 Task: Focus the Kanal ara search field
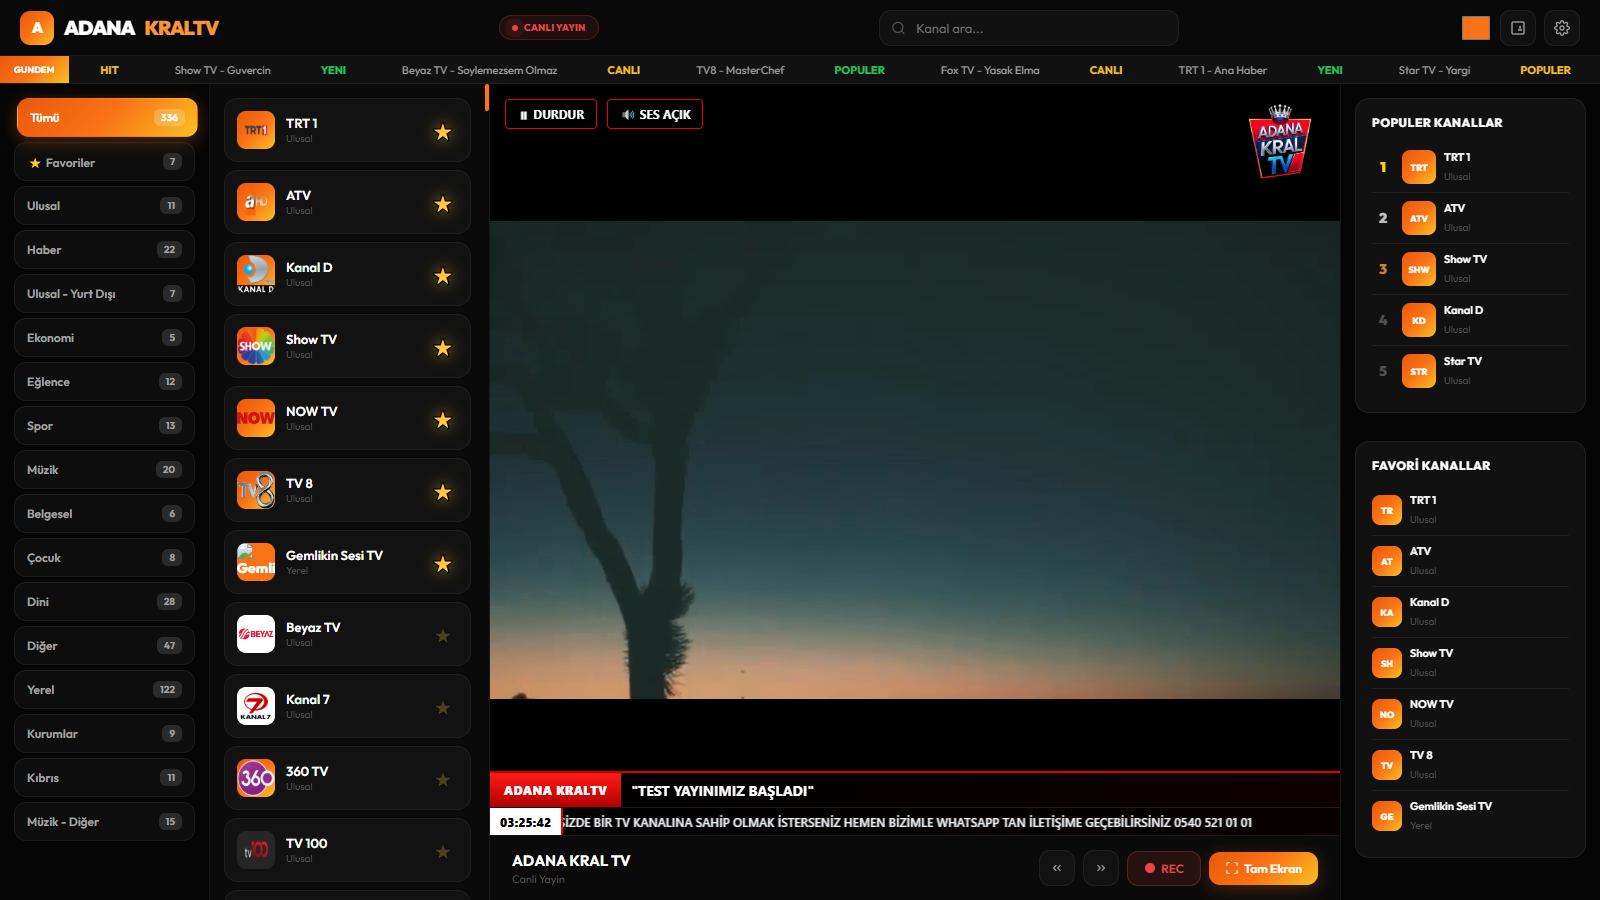(1029, 28)
